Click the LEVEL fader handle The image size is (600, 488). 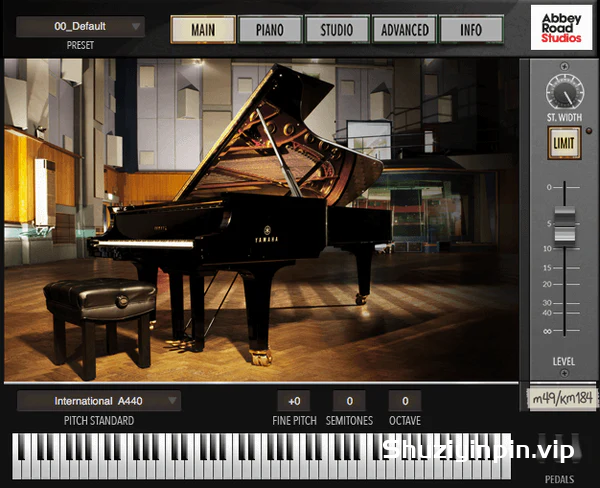[x=565, y=226]
